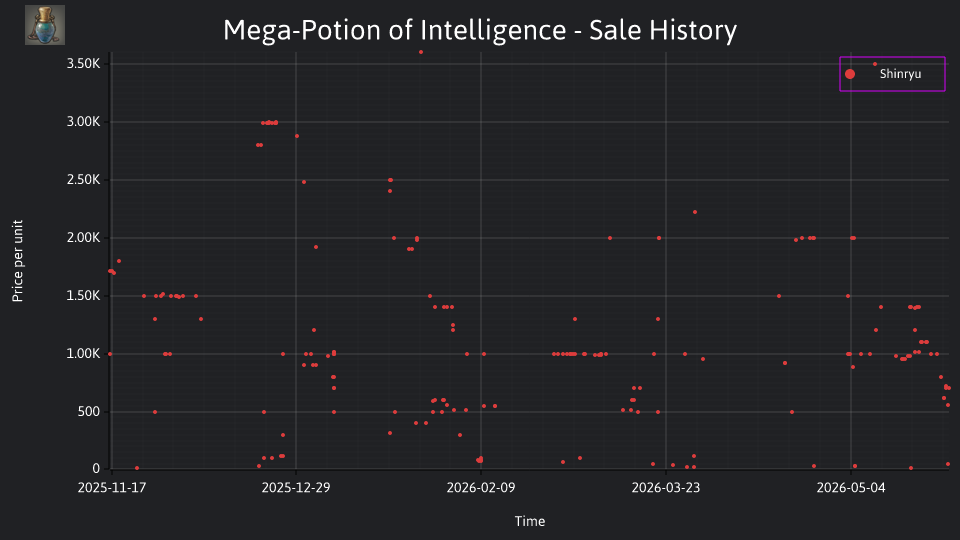
Task: Click the 500 price axis label
Action: [x=88, y=411]
